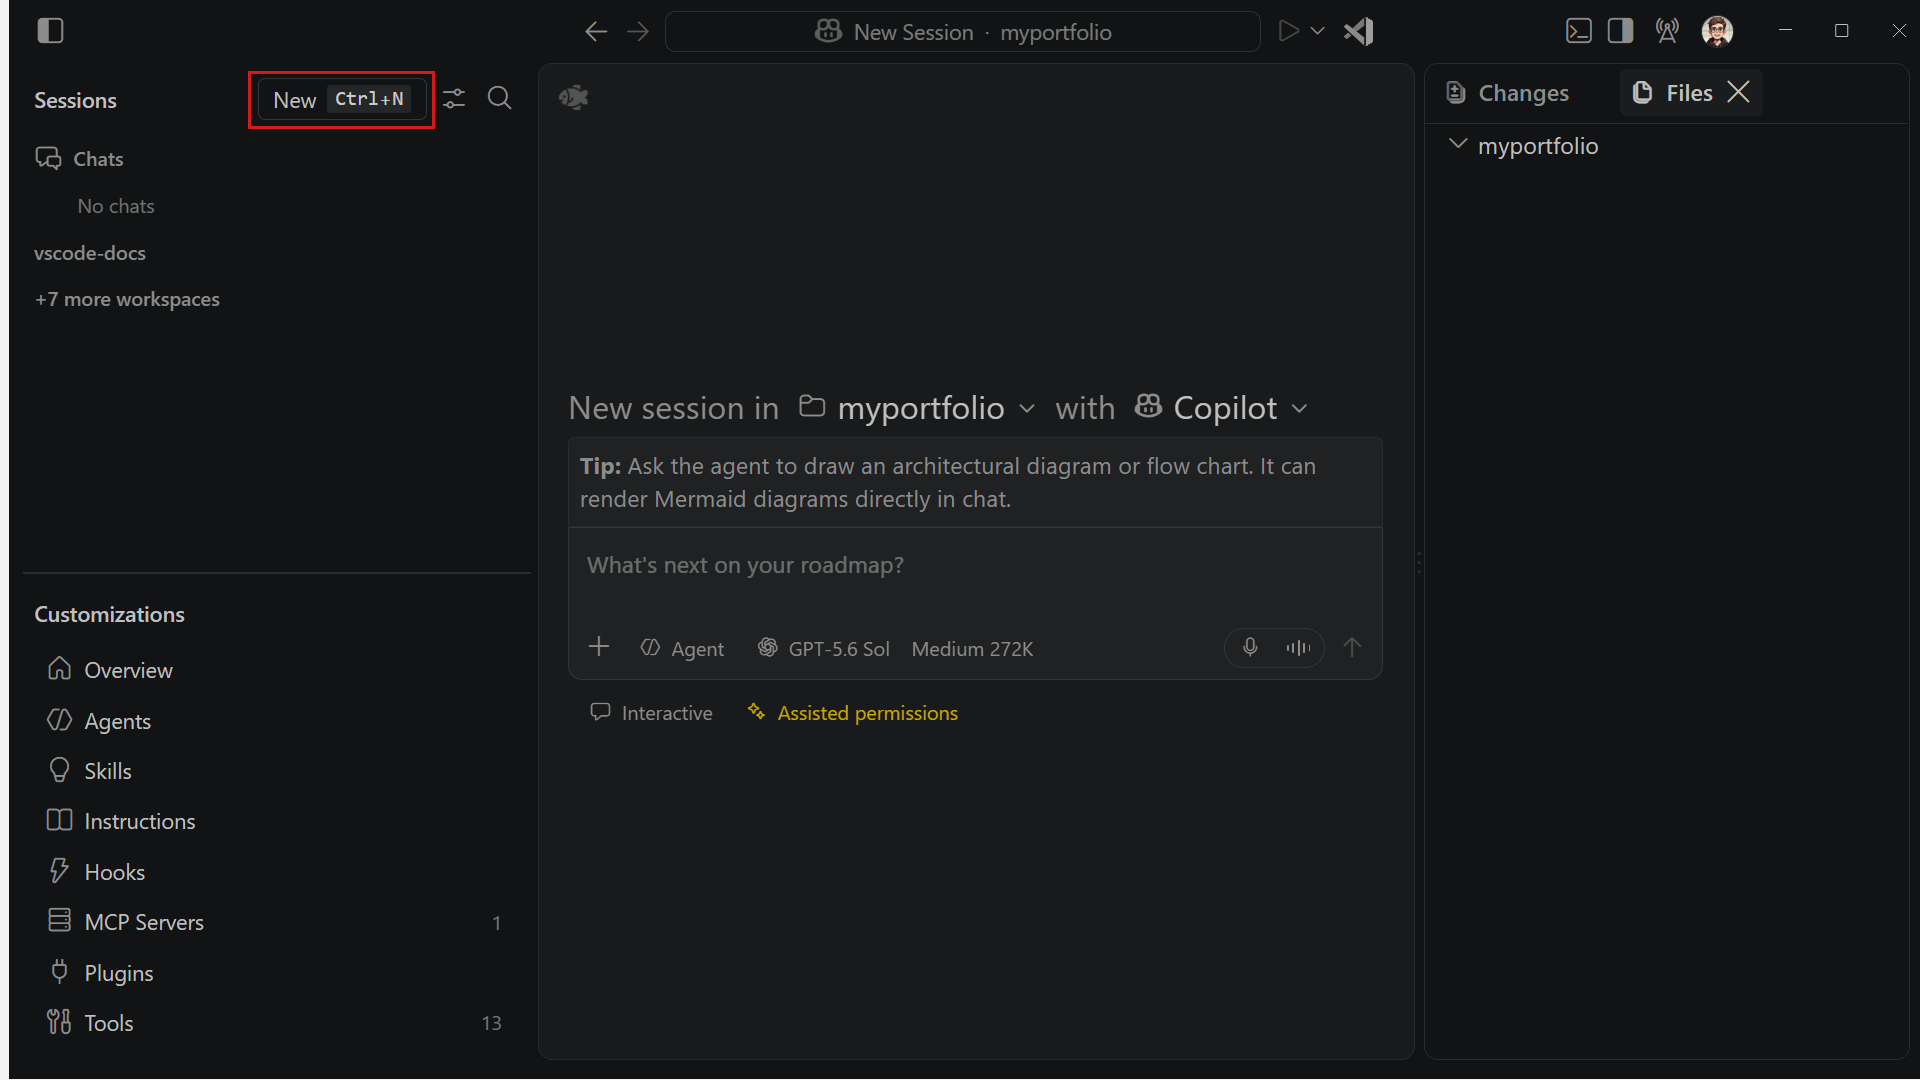Click the Instructions book icon

click(60, 820)
